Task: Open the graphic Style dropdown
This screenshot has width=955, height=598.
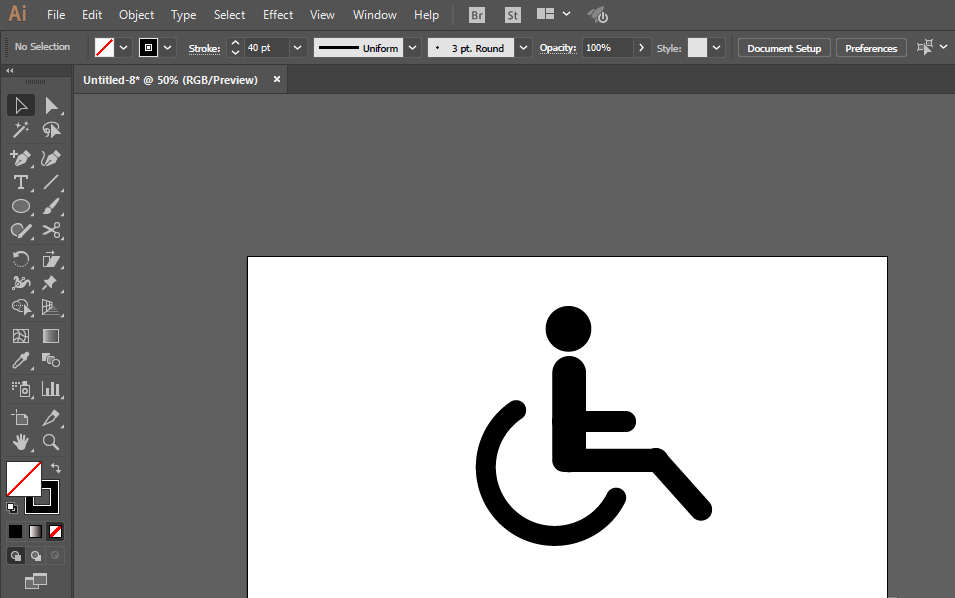Action: (x=716, y=47)
